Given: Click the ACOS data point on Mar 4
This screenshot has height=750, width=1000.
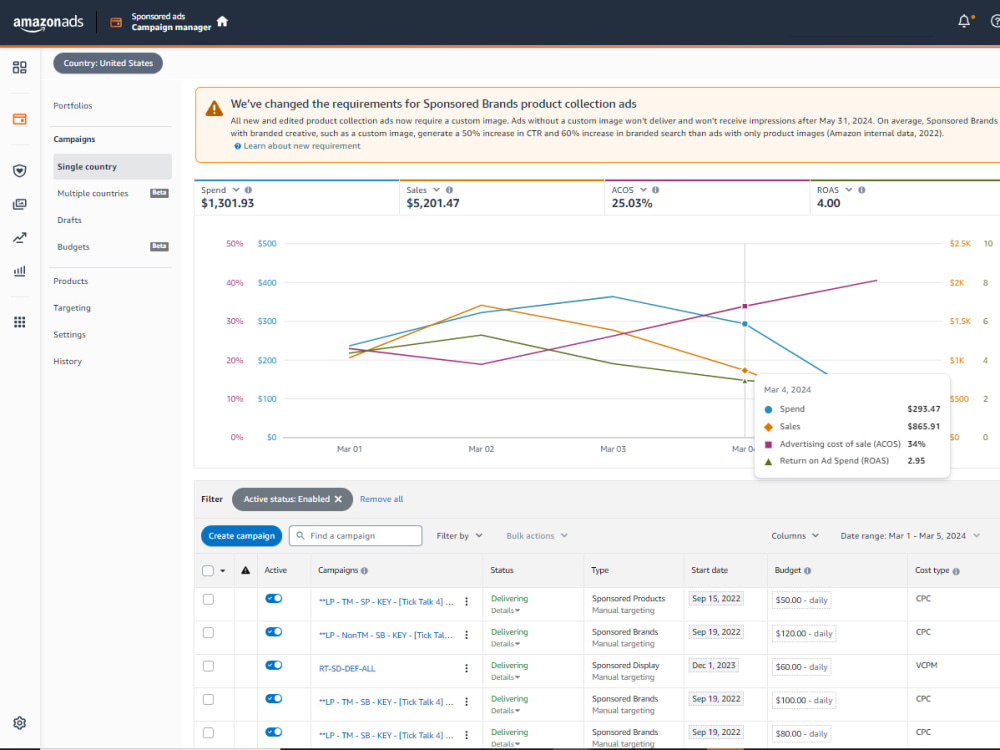Looking at the screenshot, I should point(744,307).
